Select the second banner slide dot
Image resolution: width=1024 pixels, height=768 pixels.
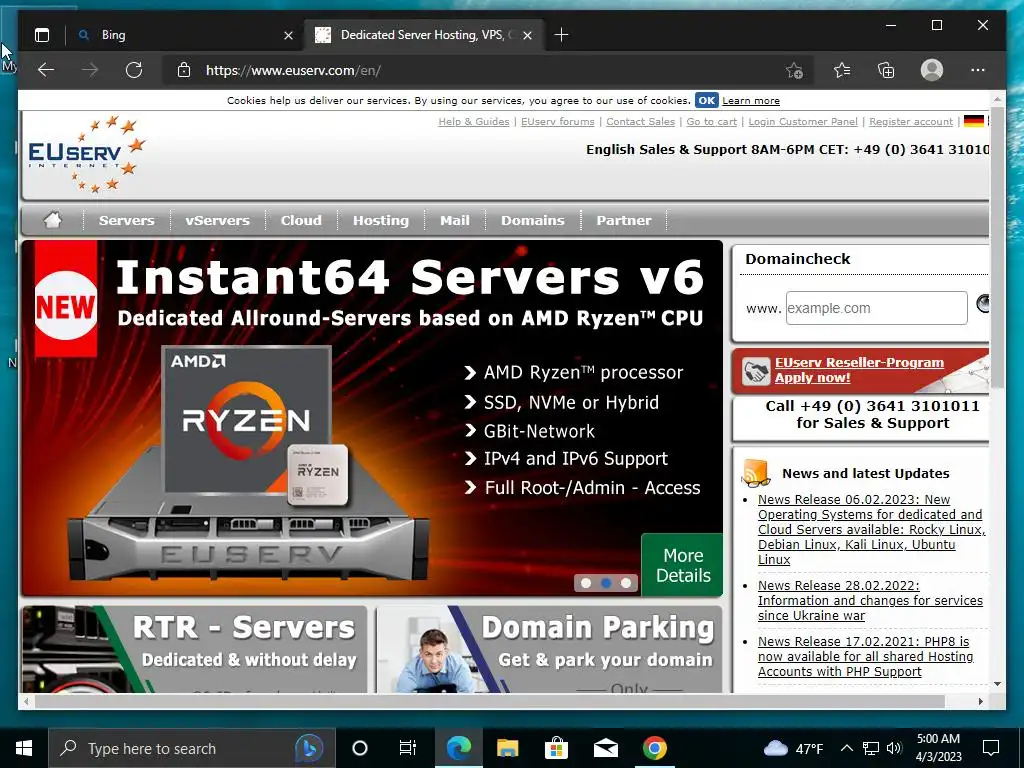click(606, 583)
